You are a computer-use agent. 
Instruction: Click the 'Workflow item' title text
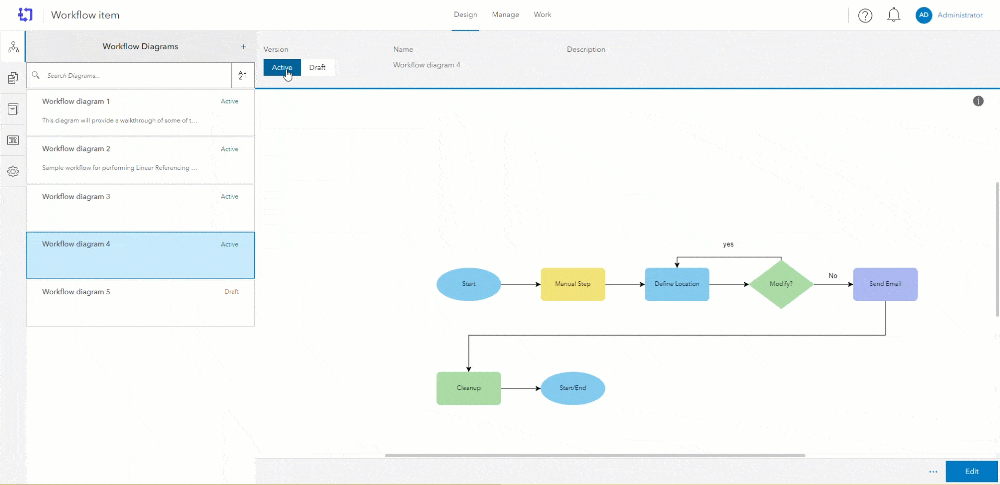point(85,15)
